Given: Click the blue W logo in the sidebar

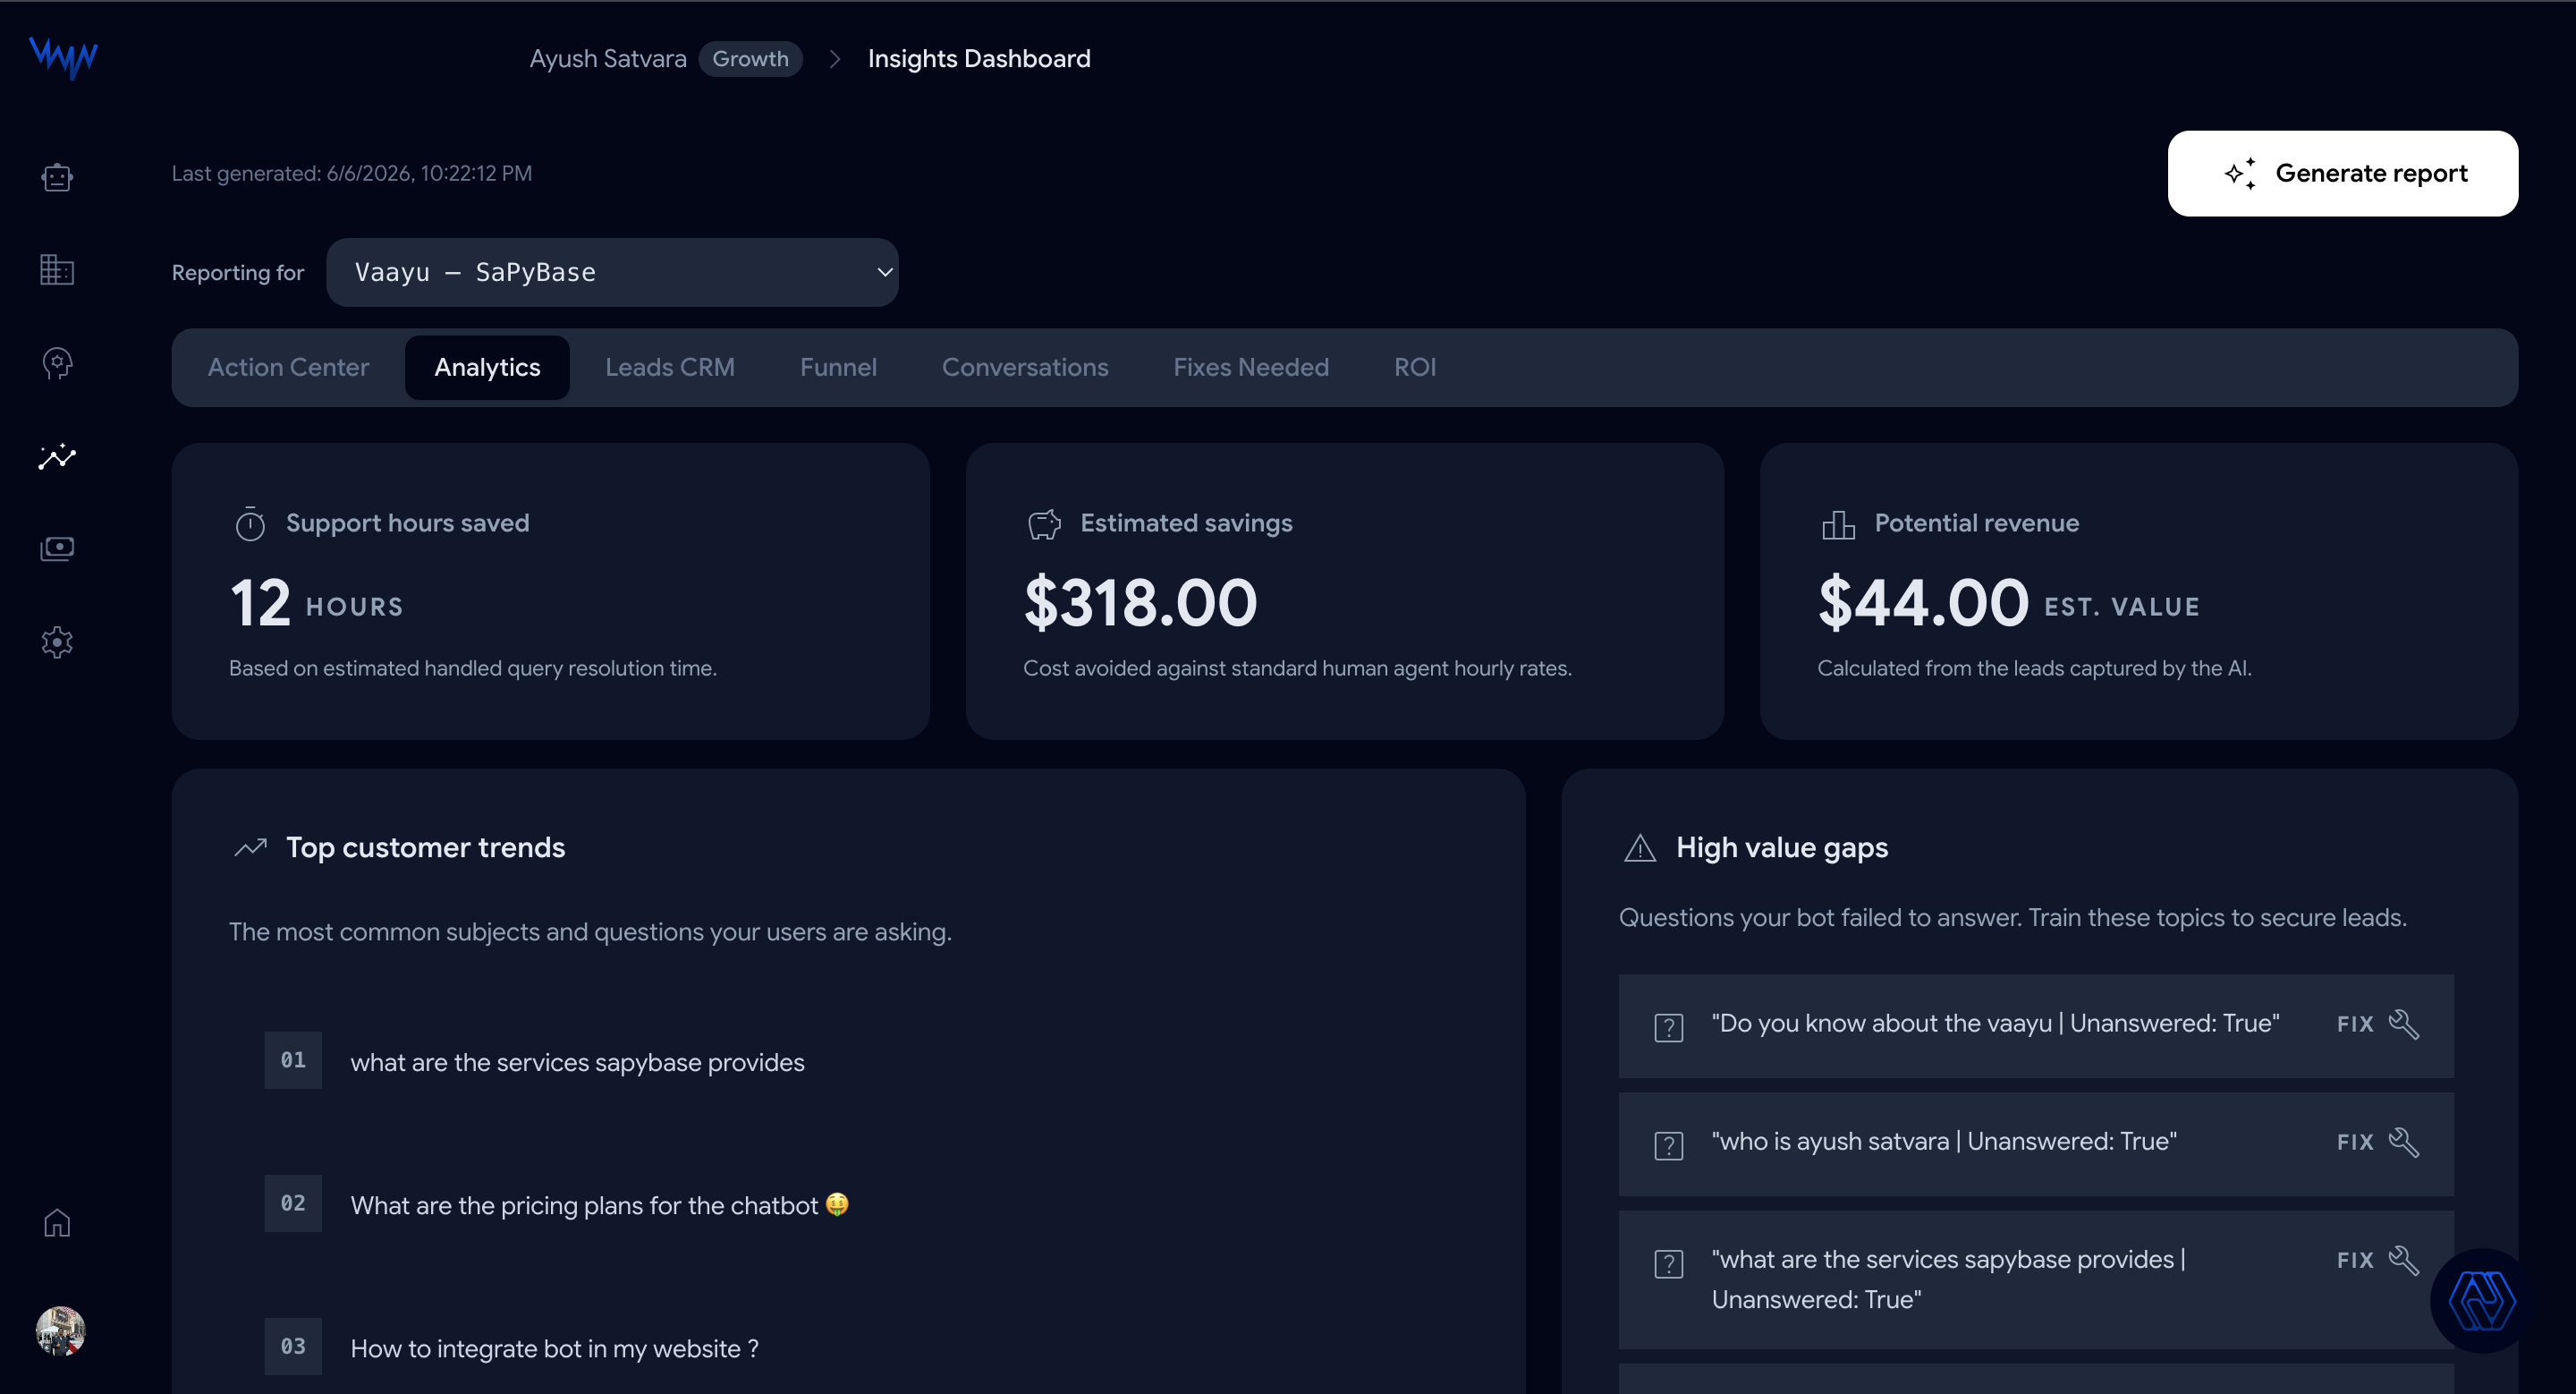Looking at the screenshot, I should (x=63, y=57).
